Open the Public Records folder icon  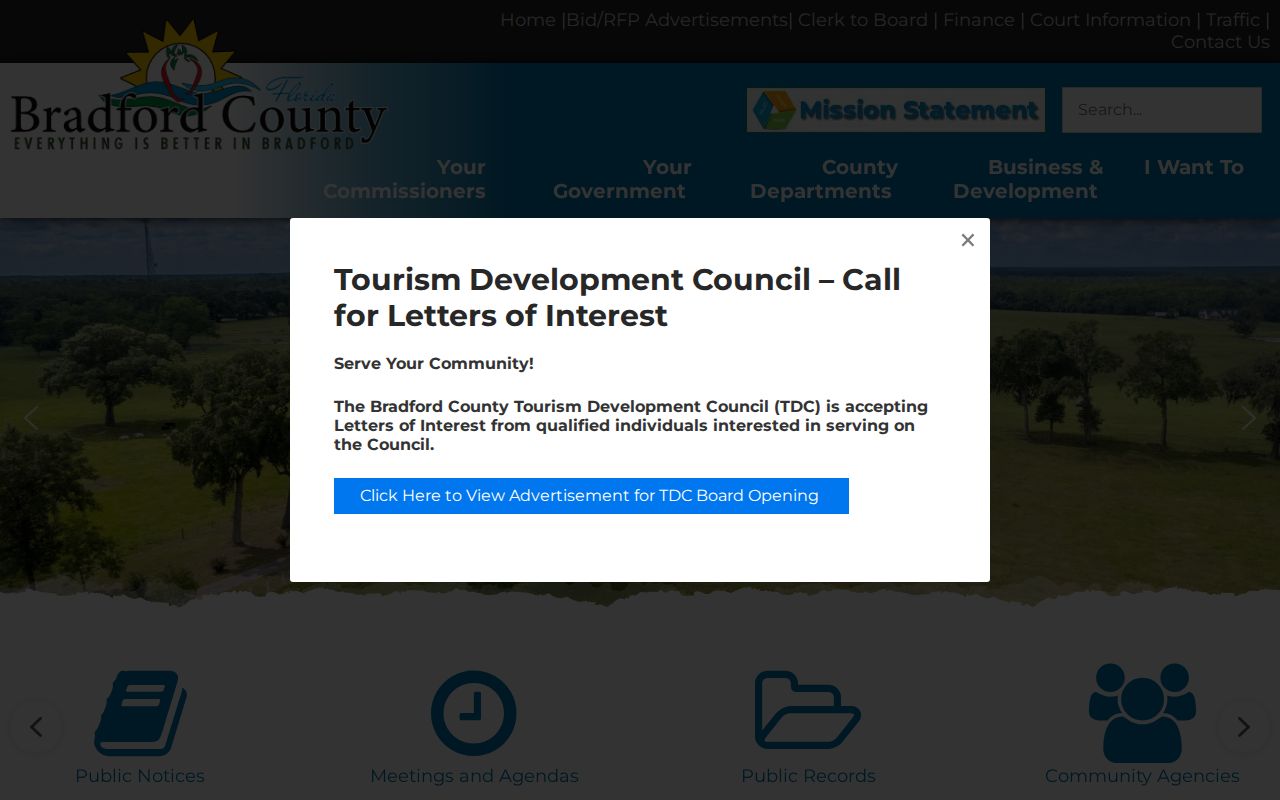click(x=808, y=710)
